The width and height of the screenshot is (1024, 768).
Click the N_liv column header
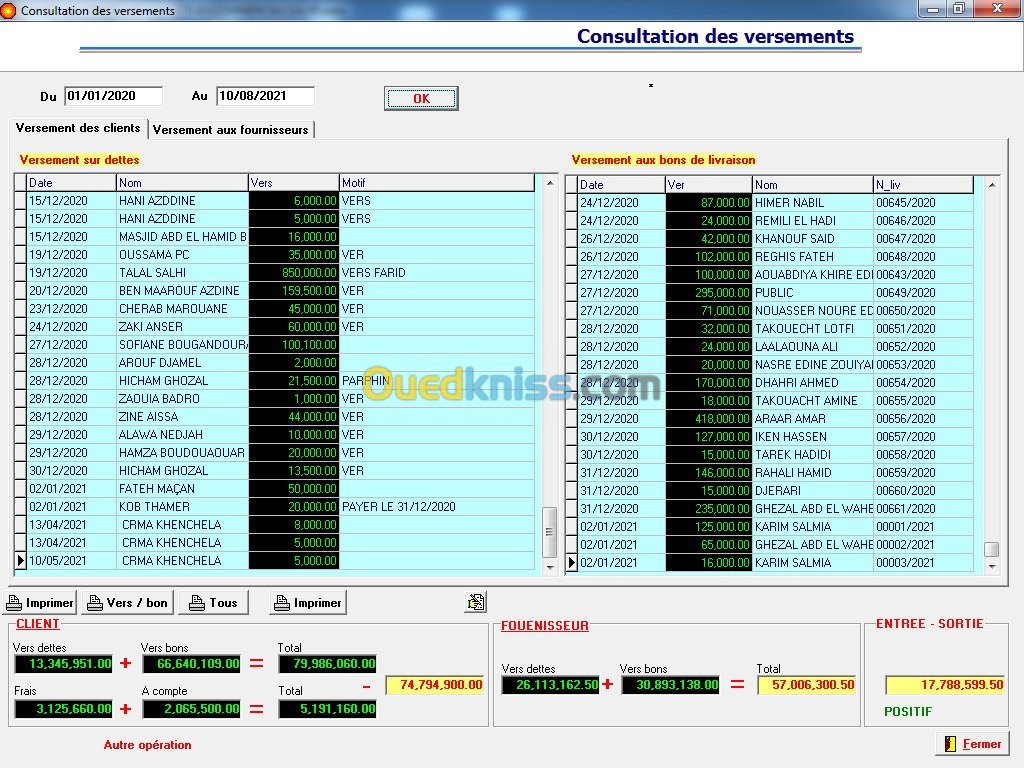(922, 185)
